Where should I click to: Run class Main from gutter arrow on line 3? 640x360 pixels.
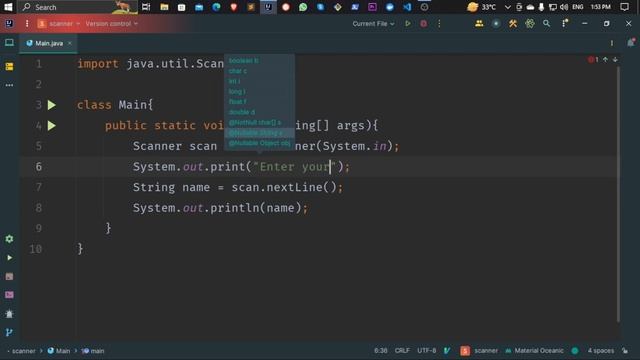click(51, 105)
